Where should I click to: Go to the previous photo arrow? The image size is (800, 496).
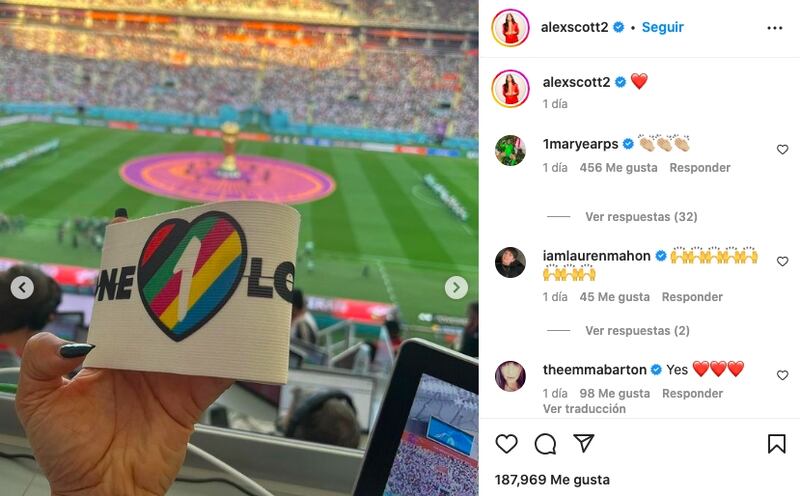click(22, 288)
